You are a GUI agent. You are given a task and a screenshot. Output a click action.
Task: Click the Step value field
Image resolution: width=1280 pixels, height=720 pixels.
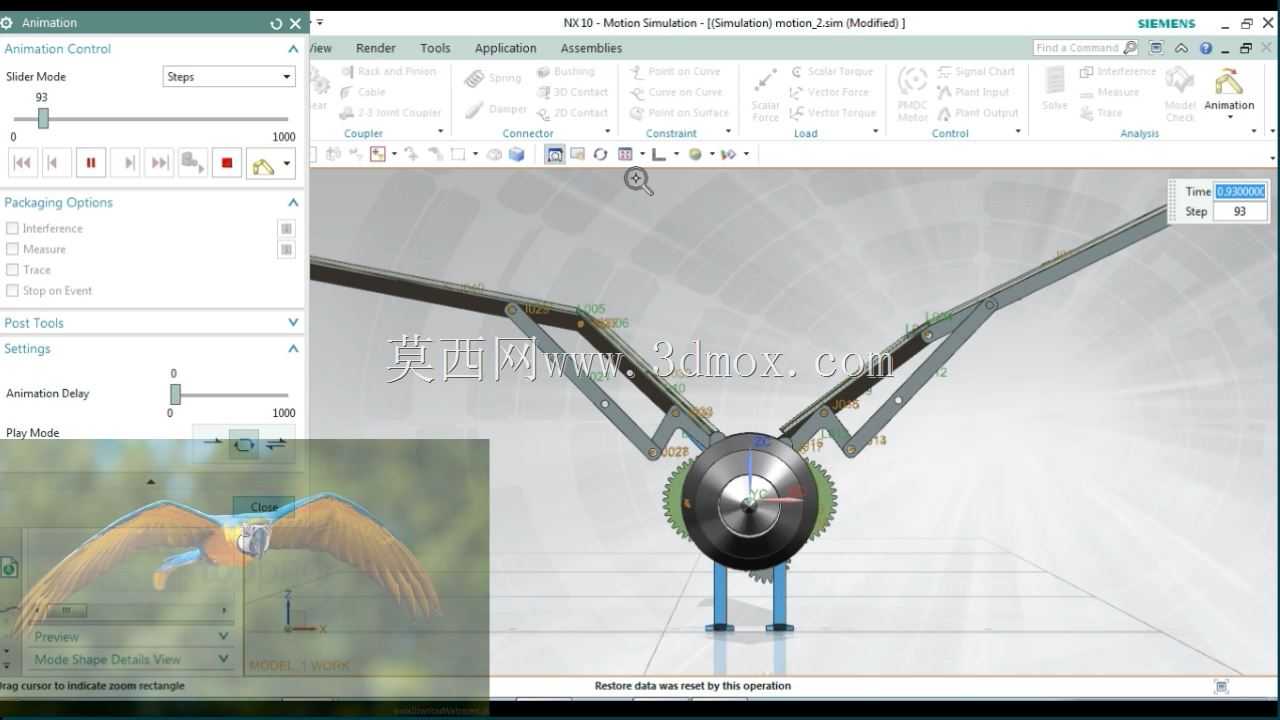(1240, 211)
